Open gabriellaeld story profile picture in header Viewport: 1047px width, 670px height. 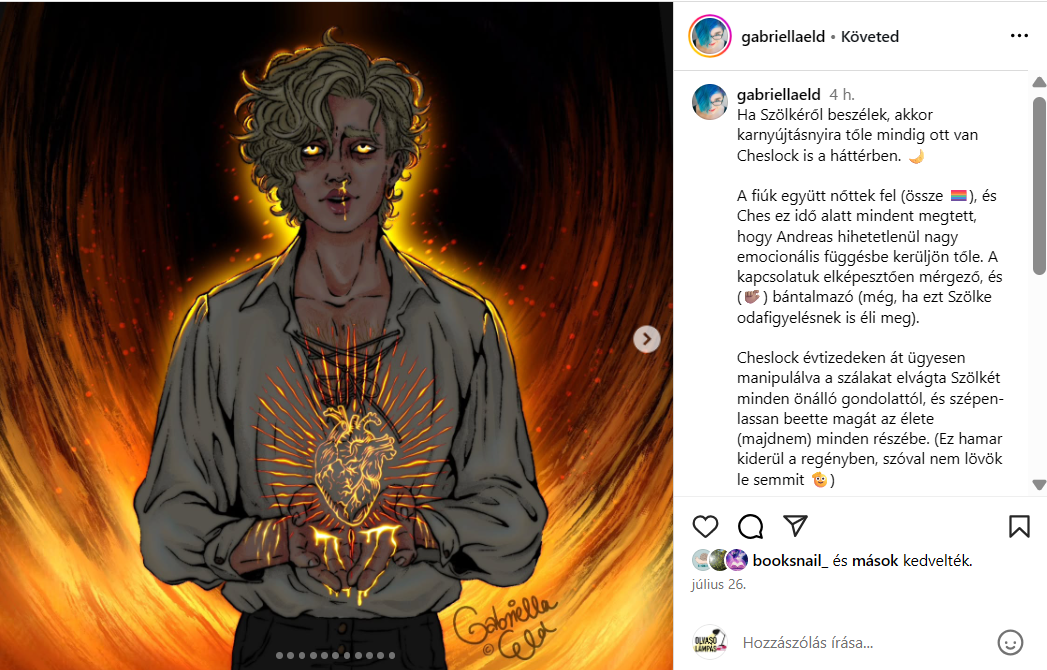[x=710, y=36]
